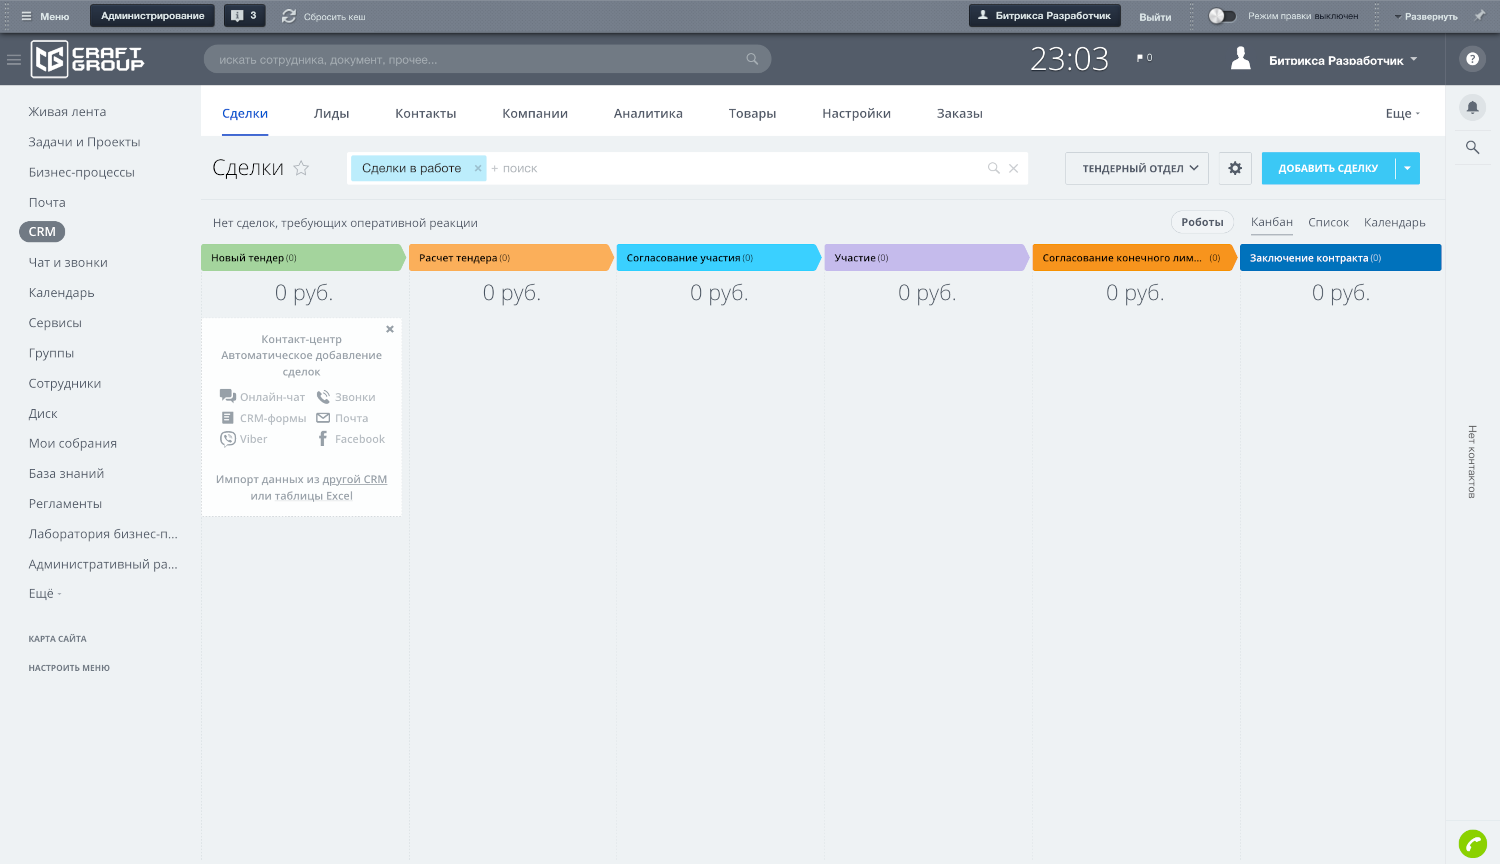Expand the Еще menu in CRM tabs

click(x=1402, y=113)
